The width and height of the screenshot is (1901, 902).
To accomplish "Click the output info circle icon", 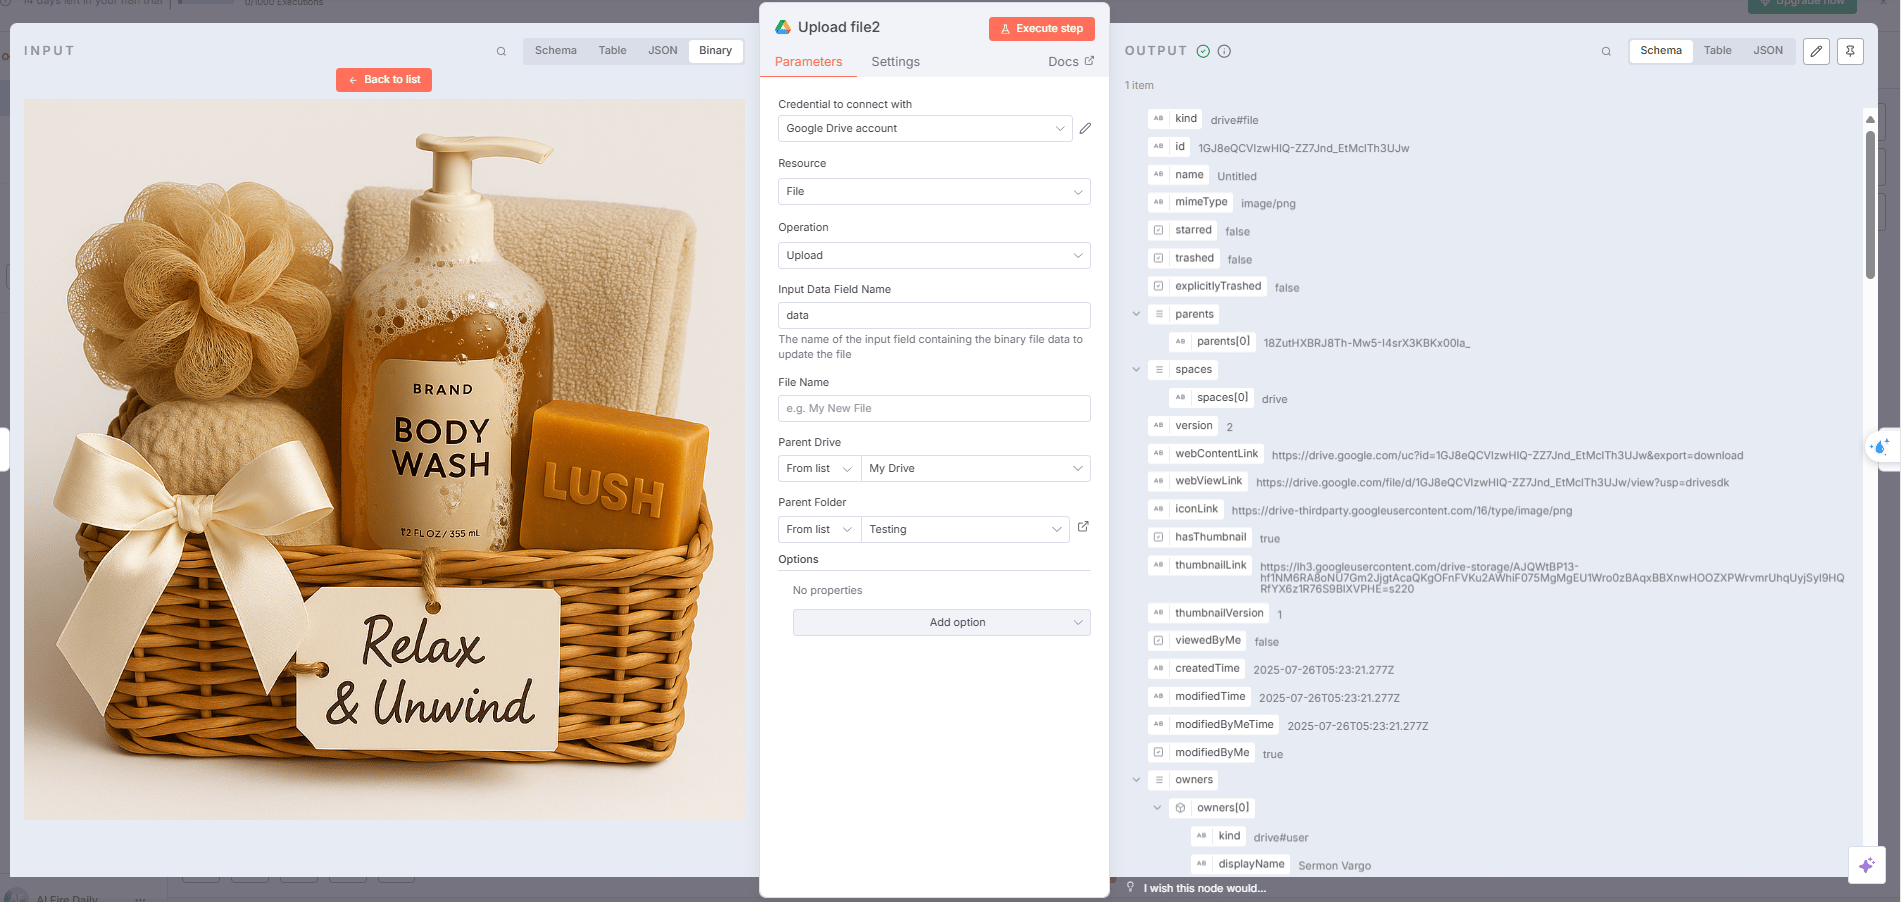I will pyautogui.click(x=1224, y=51).
